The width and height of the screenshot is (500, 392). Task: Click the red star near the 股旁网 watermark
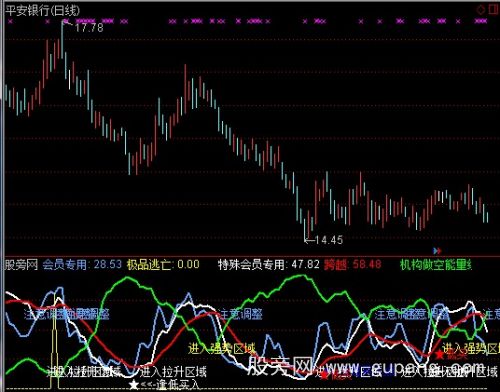pos(324,376)
